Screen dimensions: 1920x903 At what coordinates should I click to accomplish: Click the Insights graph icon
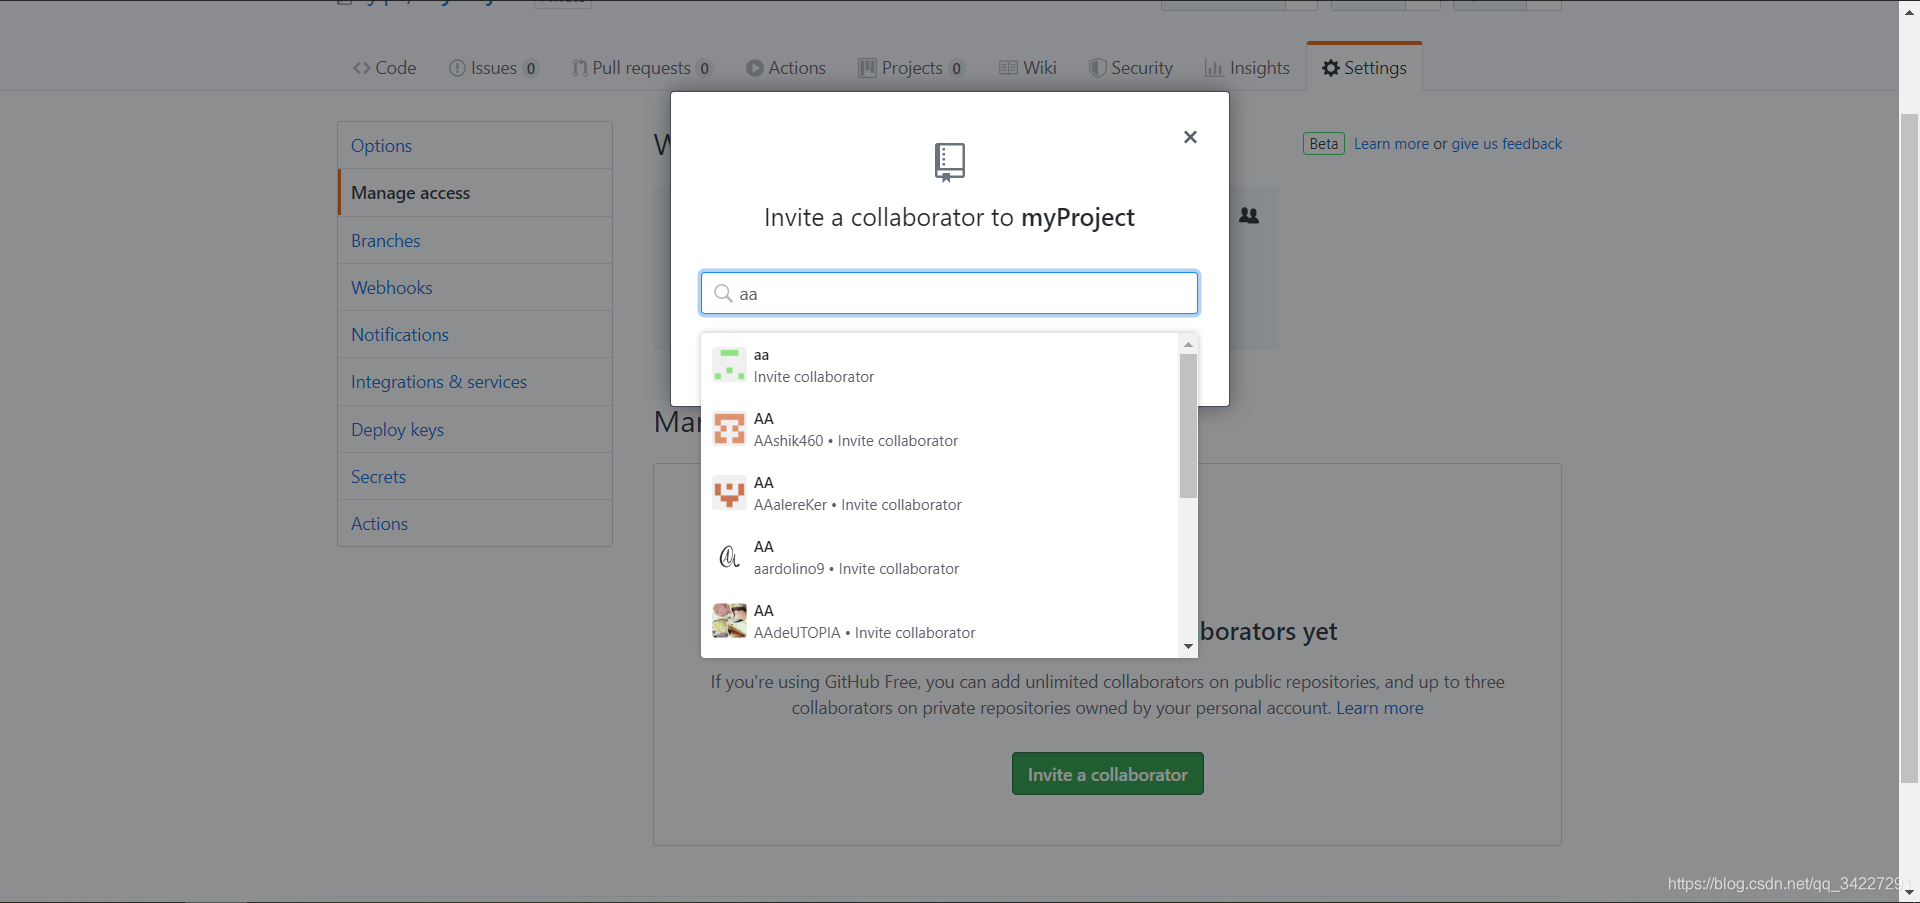1214,68
